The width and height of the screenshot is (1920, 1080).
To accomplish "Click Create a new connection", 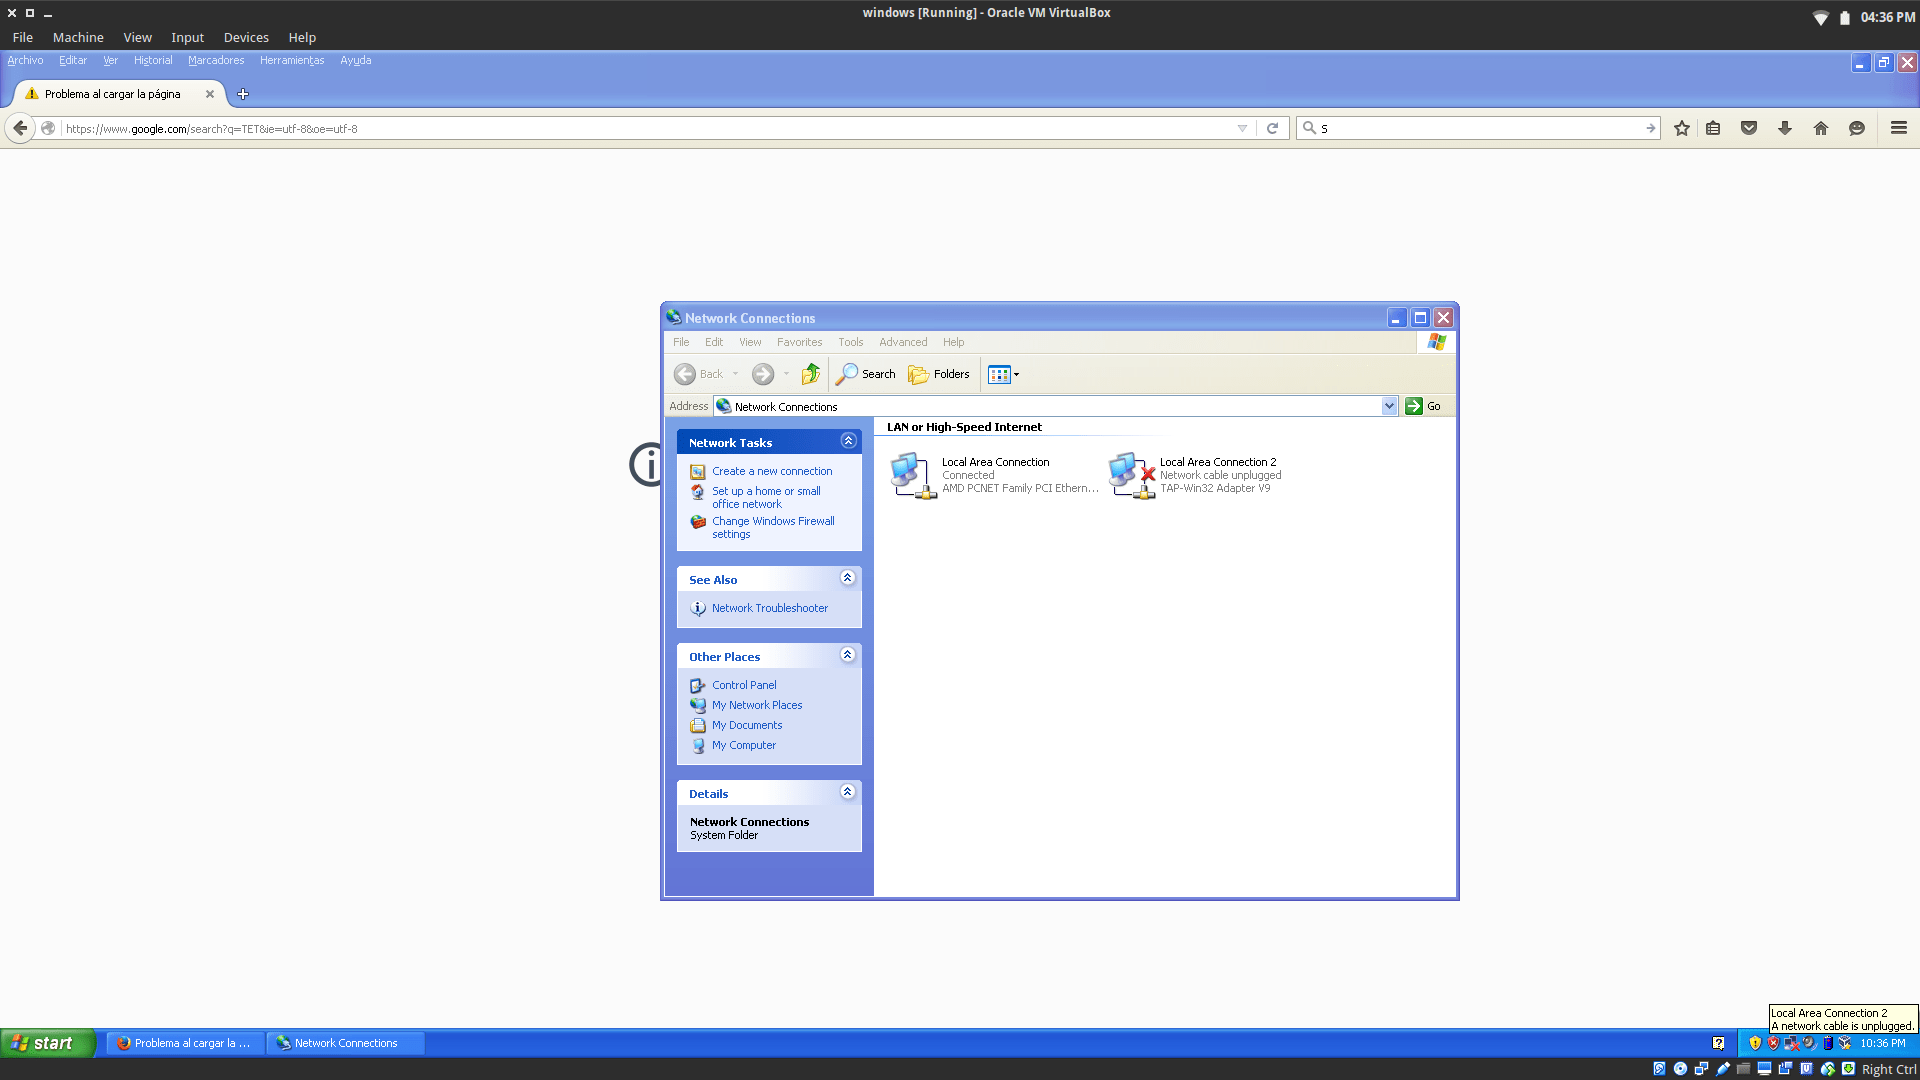I will [772, 471].
